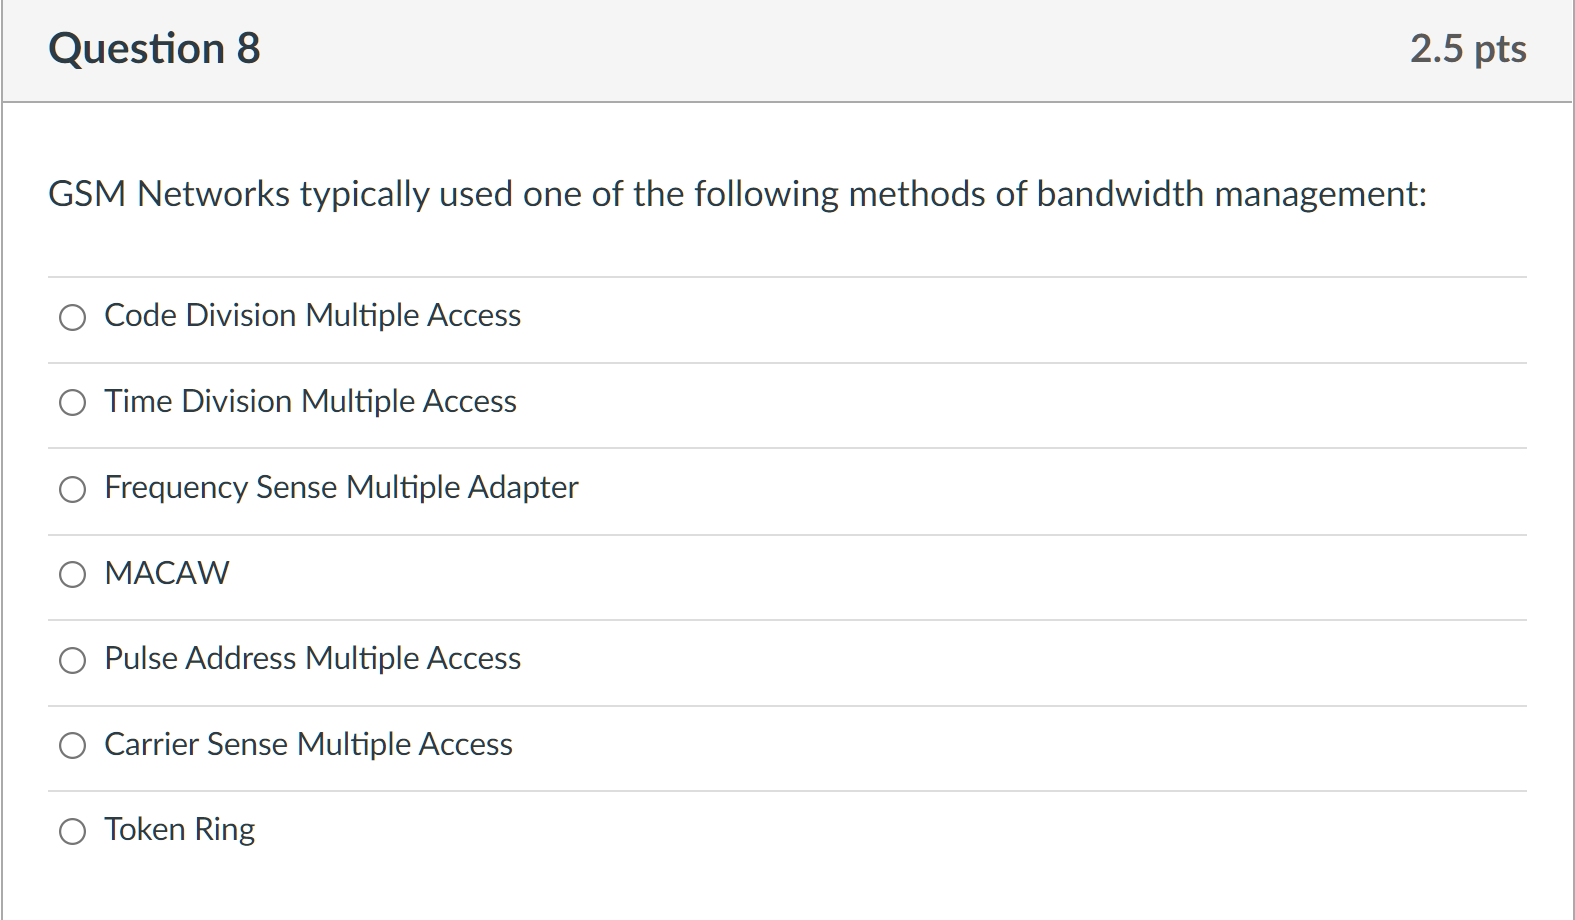Select the Pulse Address Multiple Access radio button
The width and height of the screenshot is (1575, 920).
pyautogui.click(x=72, y=660)
